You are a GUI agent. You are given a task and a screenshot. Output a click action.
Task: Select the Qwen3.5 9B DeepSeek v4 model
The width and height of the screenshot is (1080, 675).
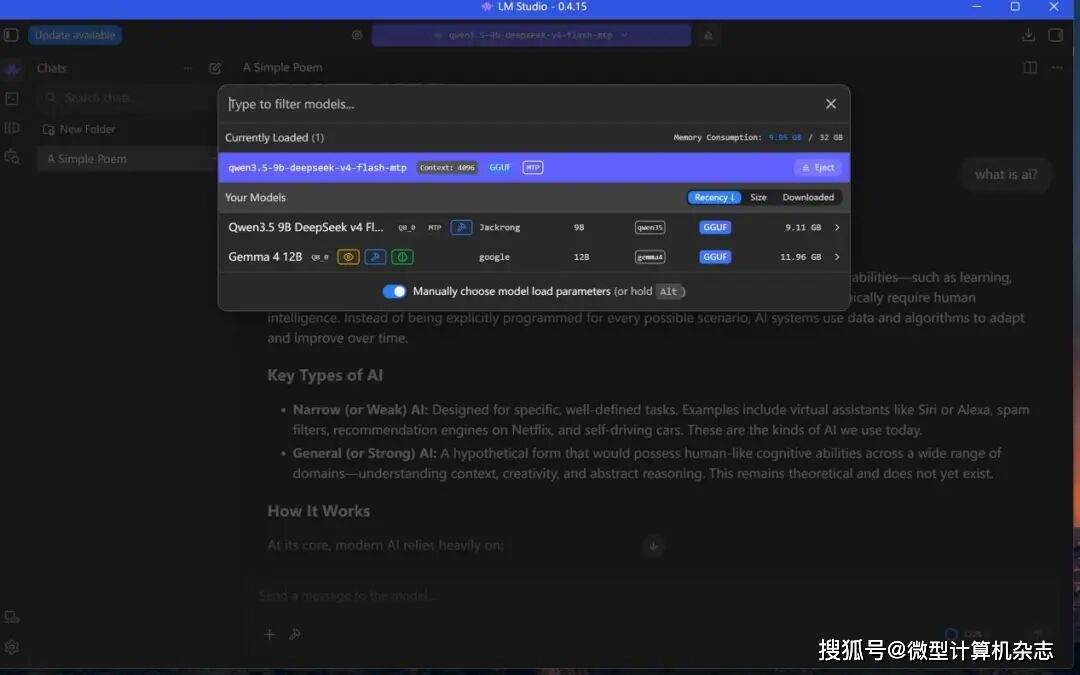point(534,227)
